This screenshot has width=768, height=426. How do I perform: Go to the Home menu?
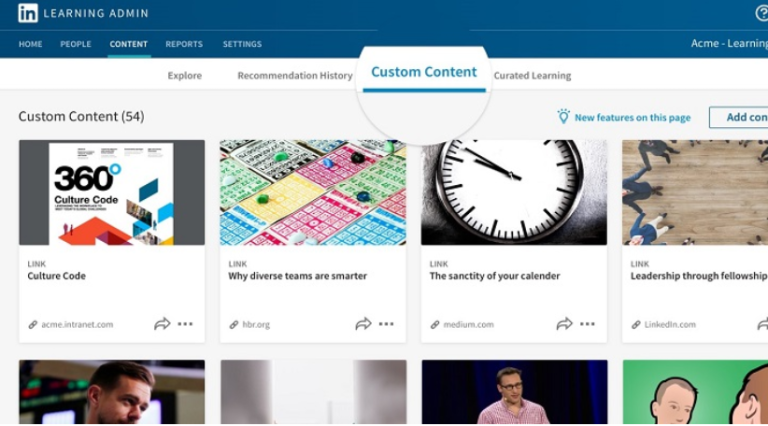30,44
